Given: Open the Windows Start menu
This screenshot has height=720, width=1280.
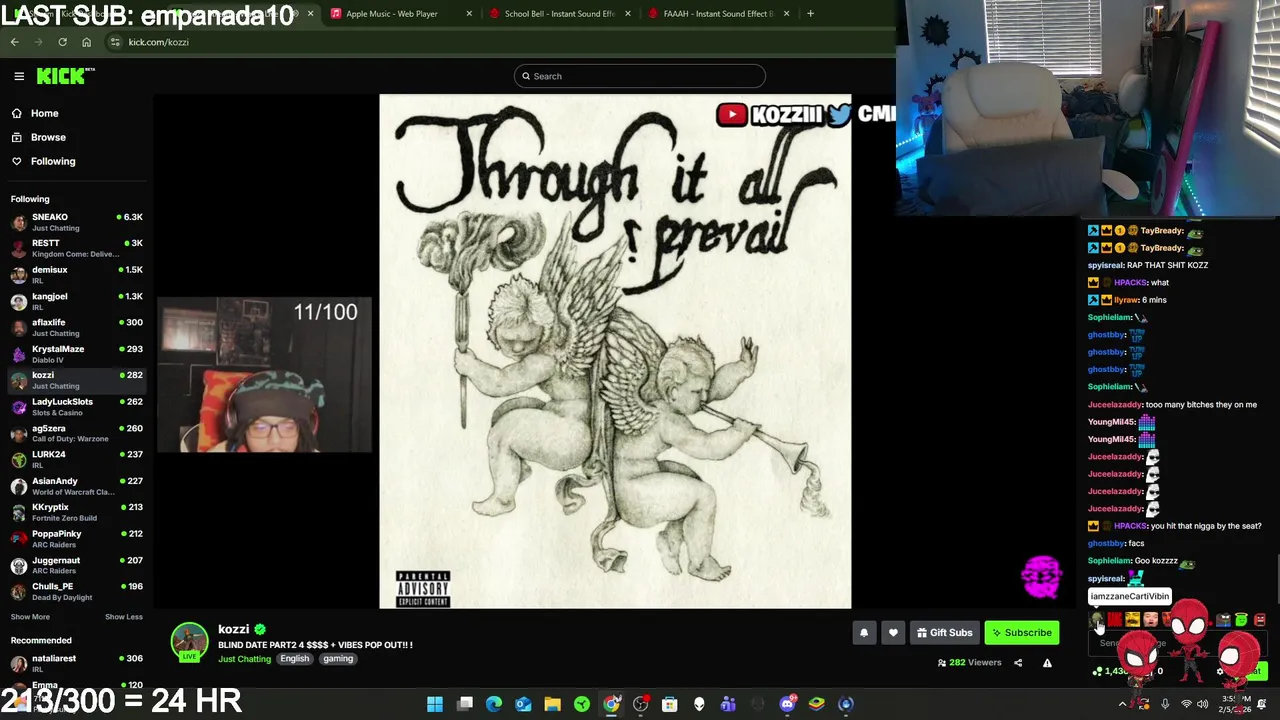Looking at the screenshot, I should 435,704.
